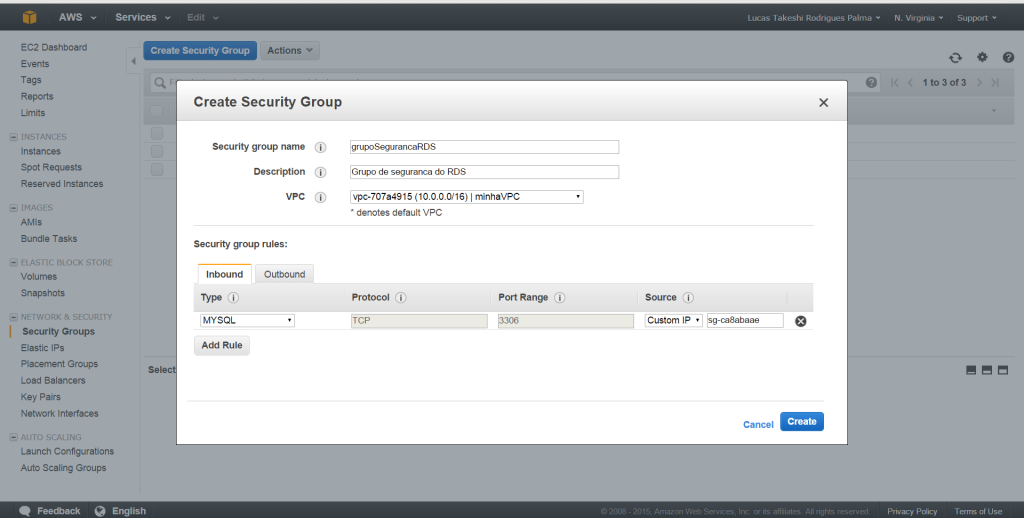The width and height of the screenshot is (1024, 518).
Task: Open the Services menu
Action: tap(142, 17)
